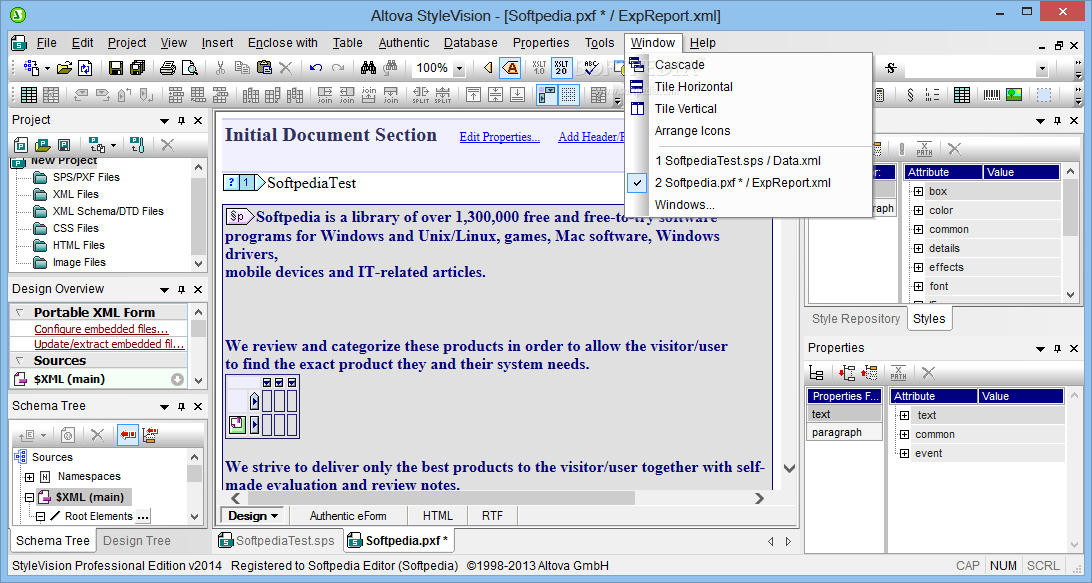The height and width of the screenshot is (583, 1092).
Task: Toggle the show table markup button
Action: tap(547, 95)
